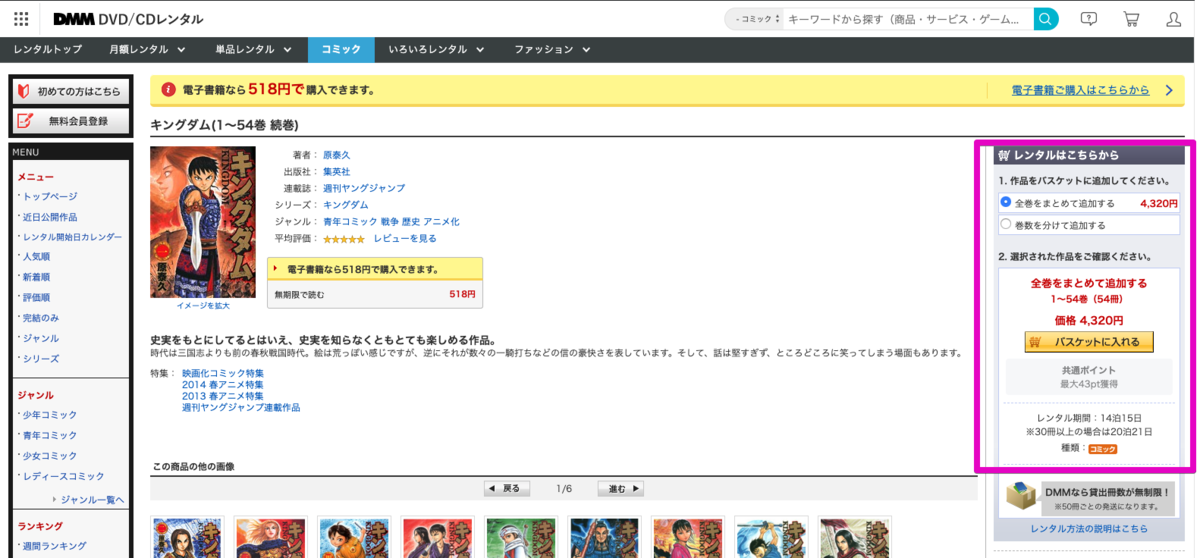Click first thumbnail in other images row
Screen dimensions: 1200x558
pos(187,537)
